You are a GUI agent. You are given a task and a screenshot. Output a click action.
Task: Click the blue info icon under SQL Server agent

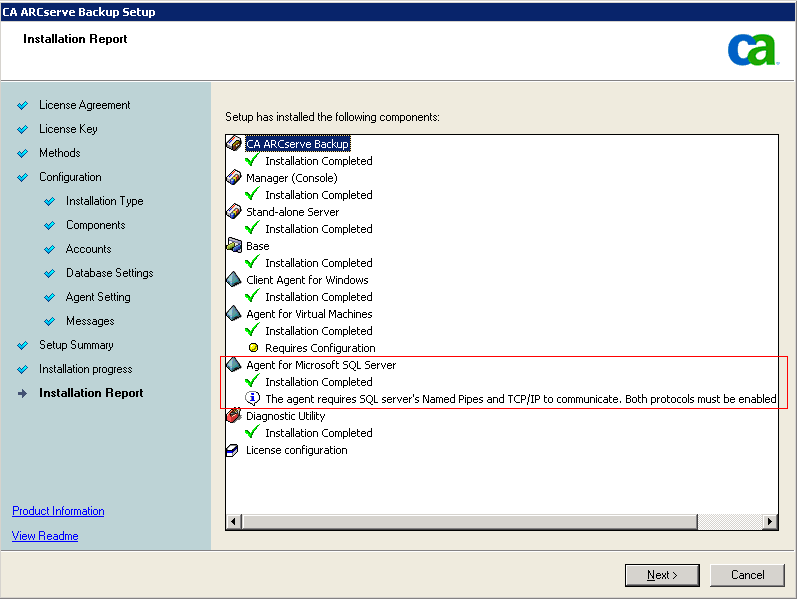point(253,399)
